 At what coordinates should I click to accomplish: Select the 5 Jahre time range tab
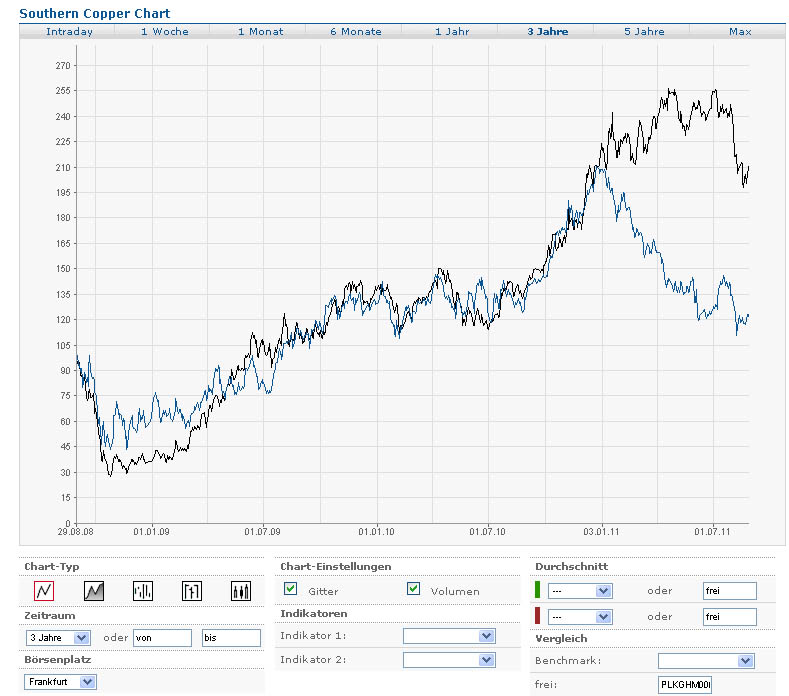point(644,31)
